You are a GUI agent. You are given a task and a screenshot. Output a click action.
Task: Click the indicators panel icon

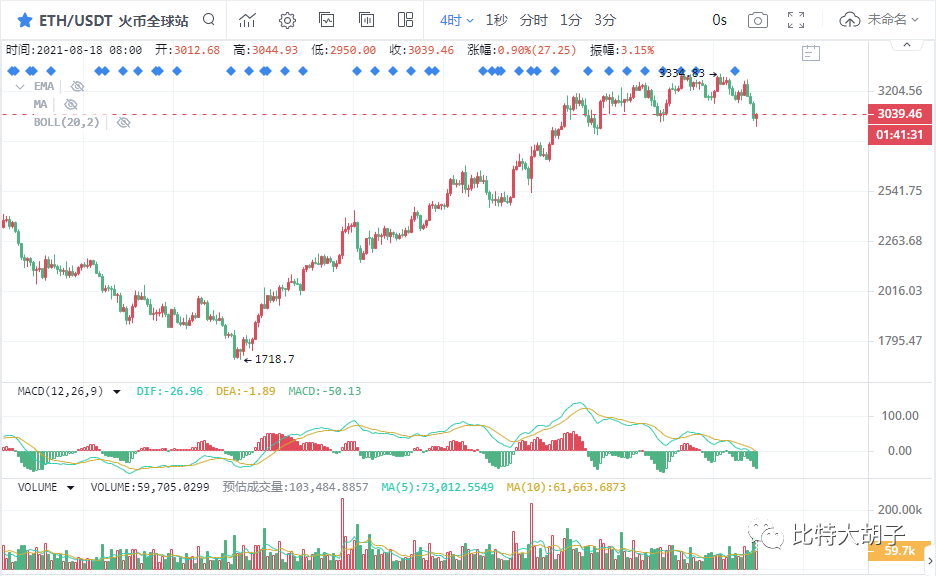pos(327,19)
